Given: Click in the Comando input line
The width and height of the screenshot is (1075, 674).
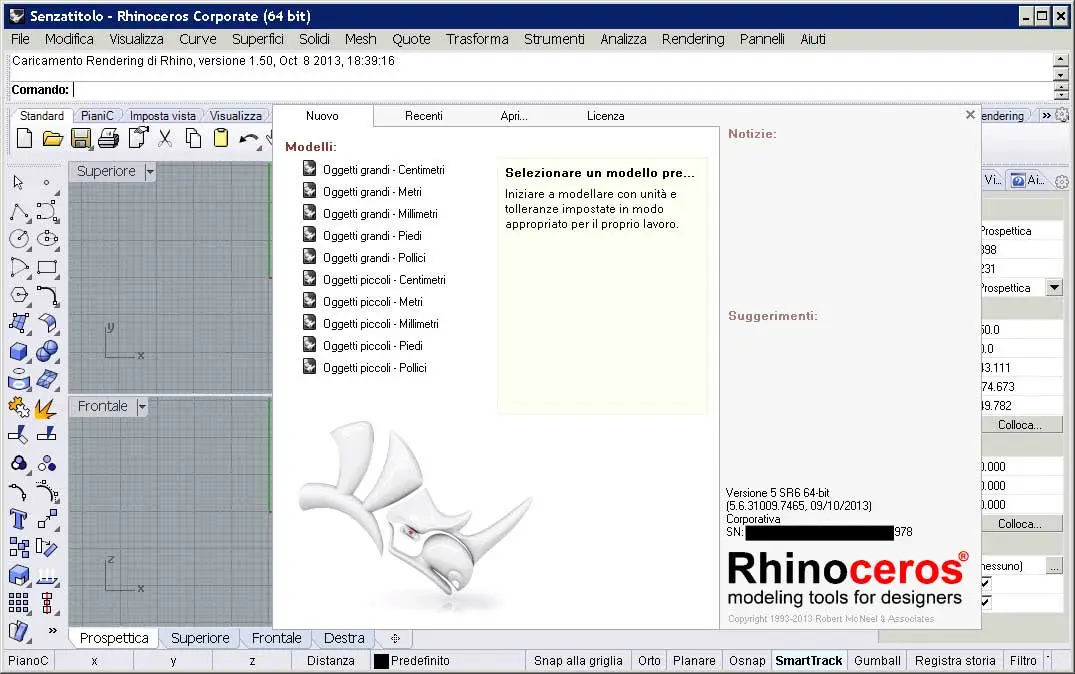Looking at the screenshot, I should click(x=562, y=90).
